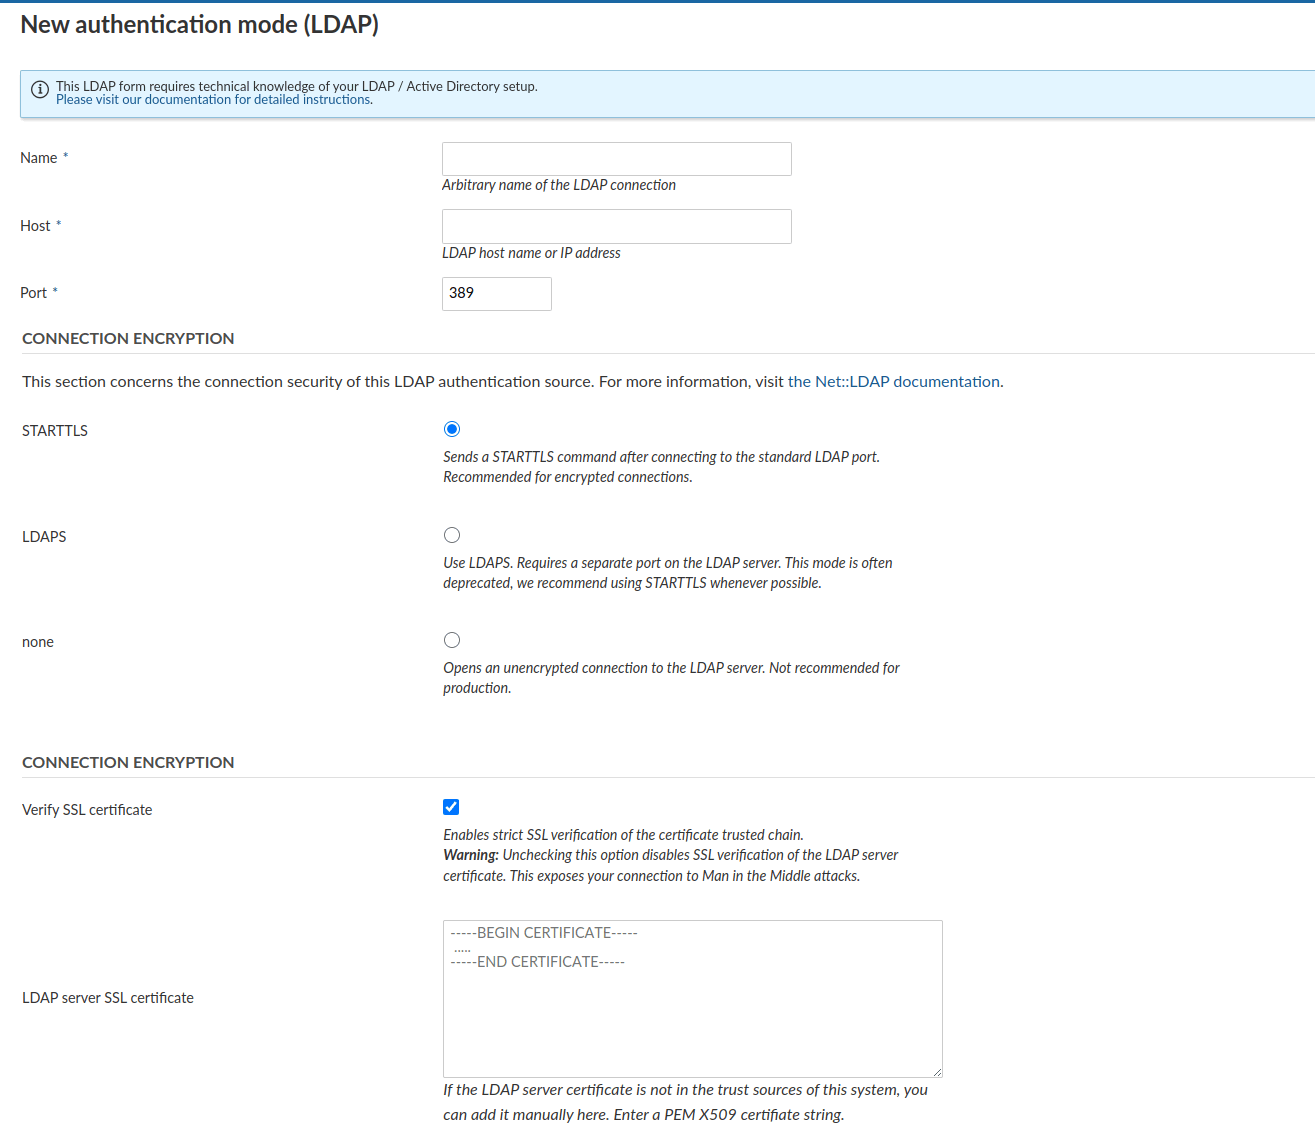Click the Name input field
The width and height of the screenshot is (1315, 1144).
[x=616, y=158]
